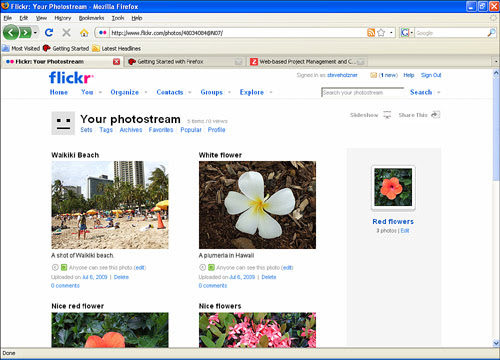Click the buddy icon avatar face
This screenshot has height=360, width=500.
pyautogui.click(x=63, y=123)
